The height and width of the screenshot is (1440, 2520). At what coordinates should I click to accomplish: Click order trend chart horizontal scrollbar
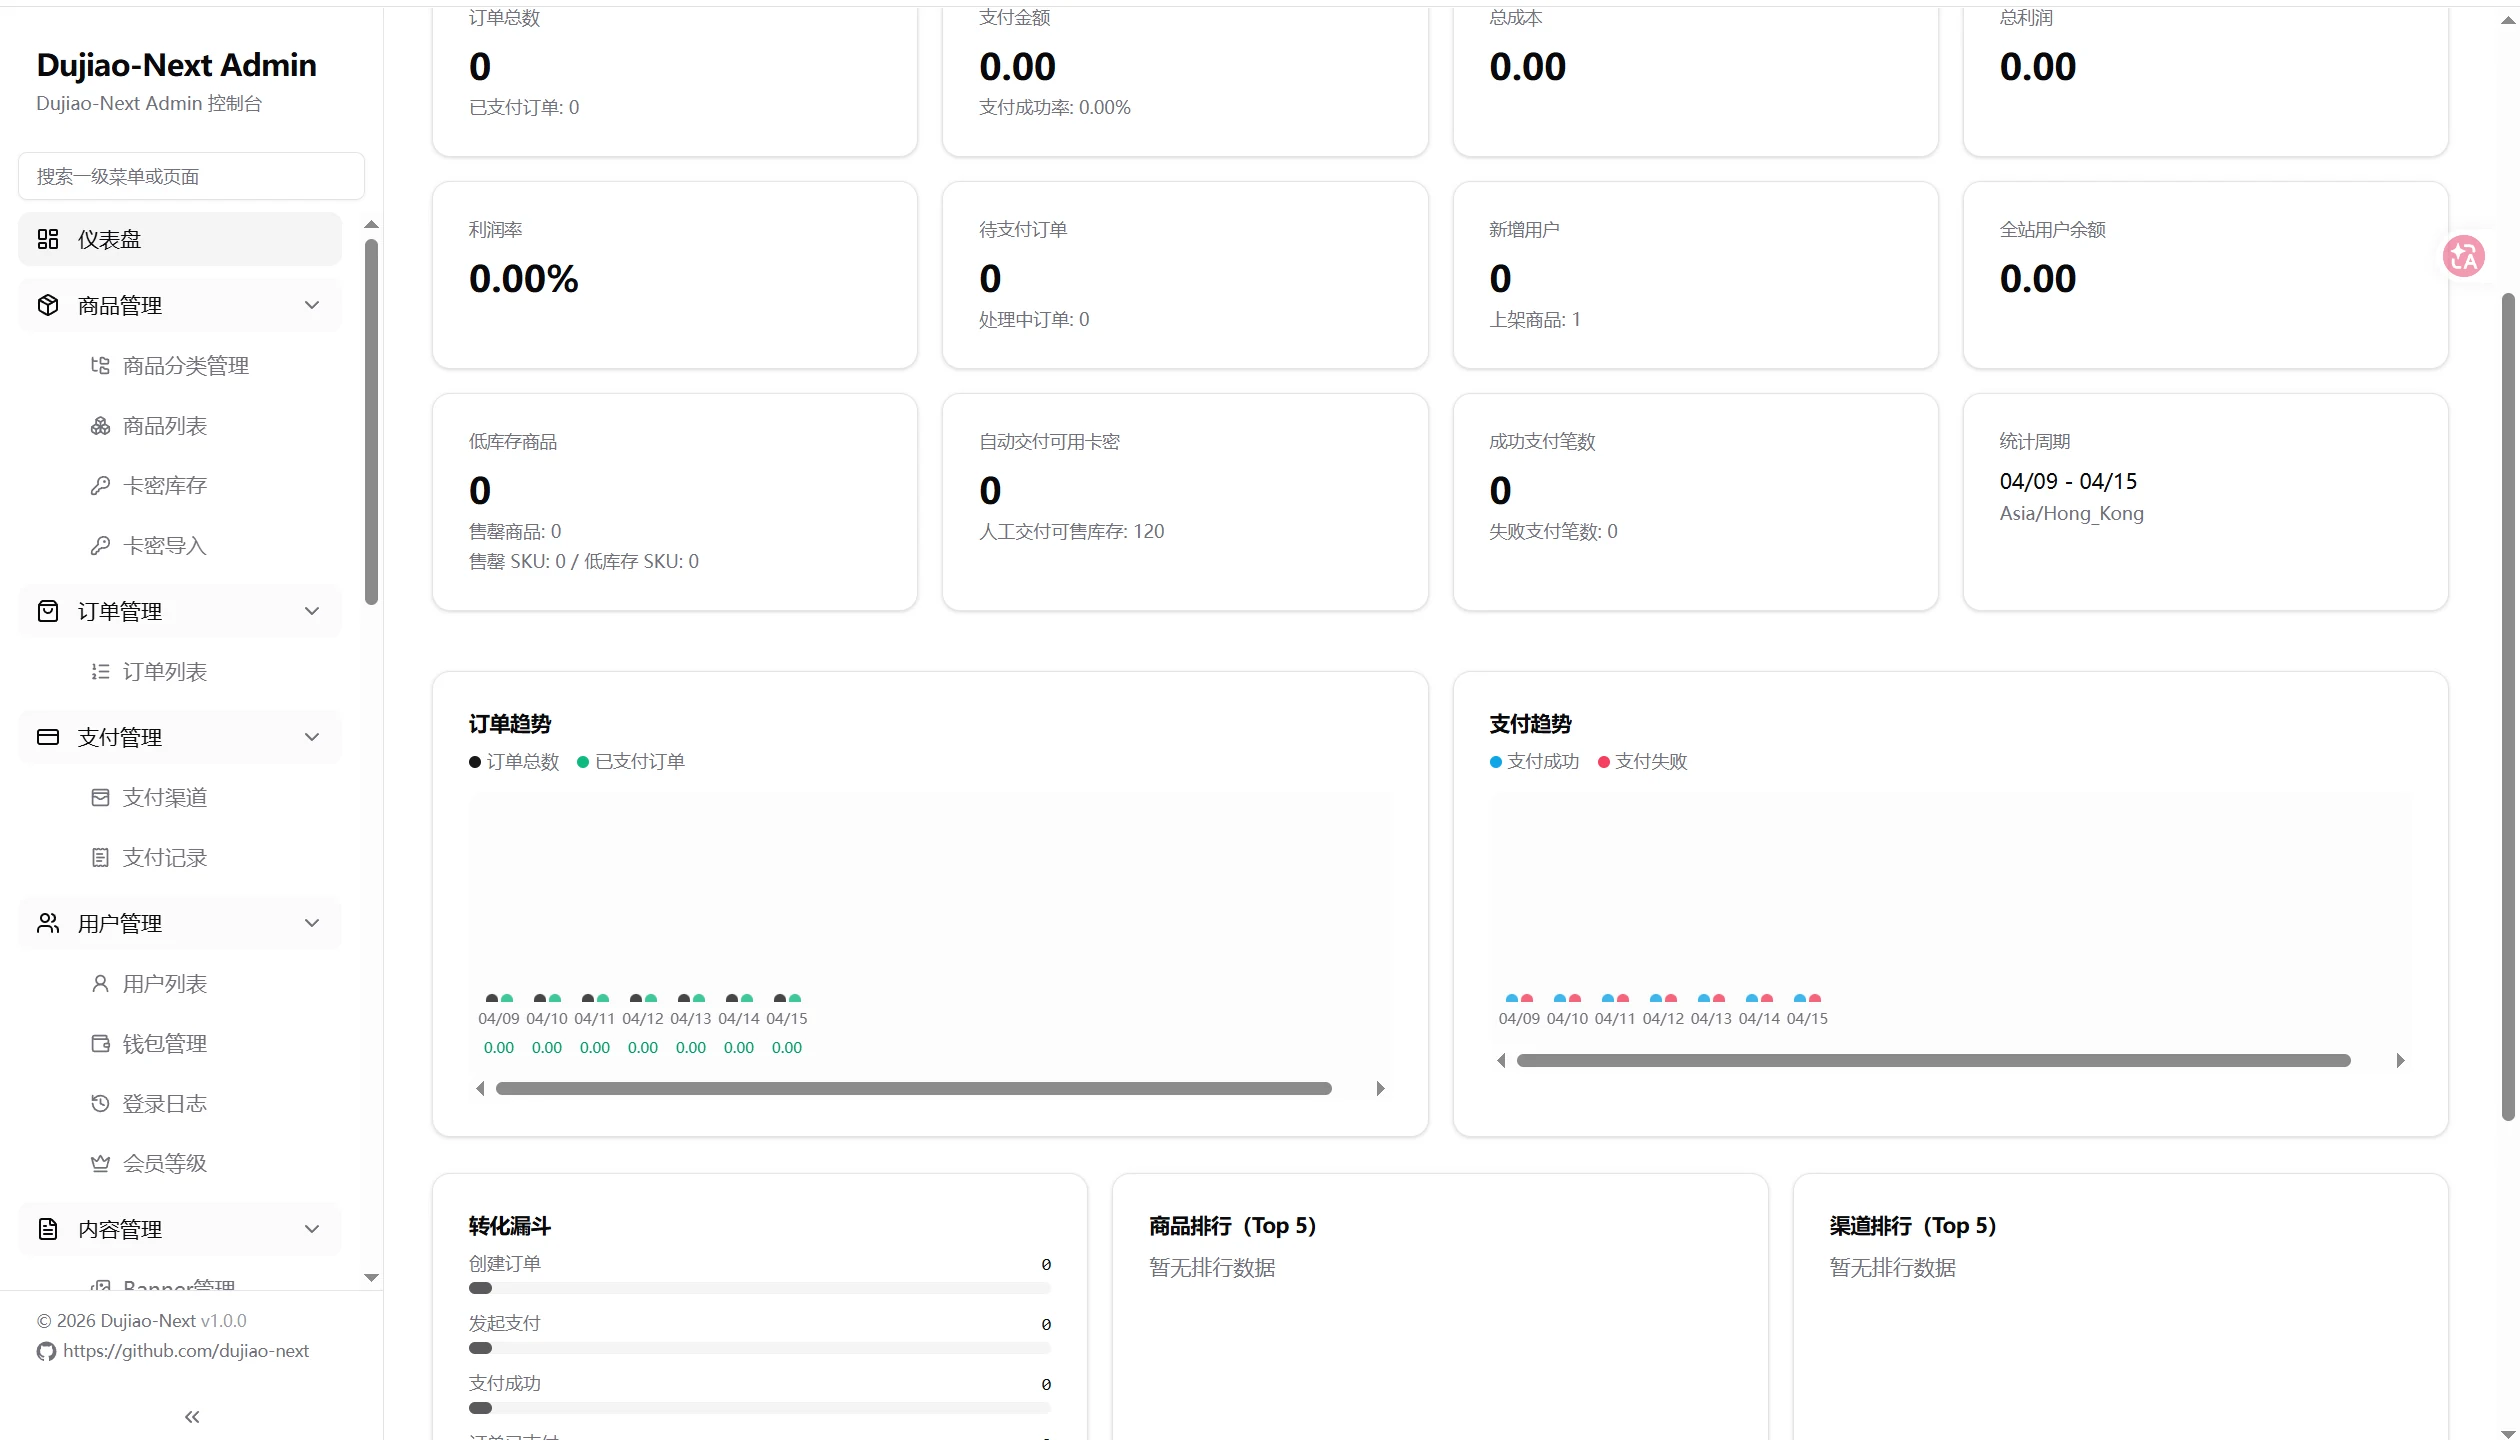[x=913, y=1088]
